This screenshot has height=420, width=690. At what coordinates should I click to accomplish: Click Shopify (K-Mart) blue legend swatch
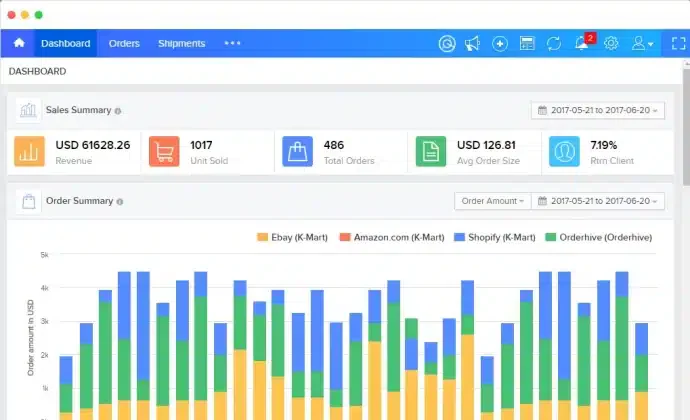[459, 237]
